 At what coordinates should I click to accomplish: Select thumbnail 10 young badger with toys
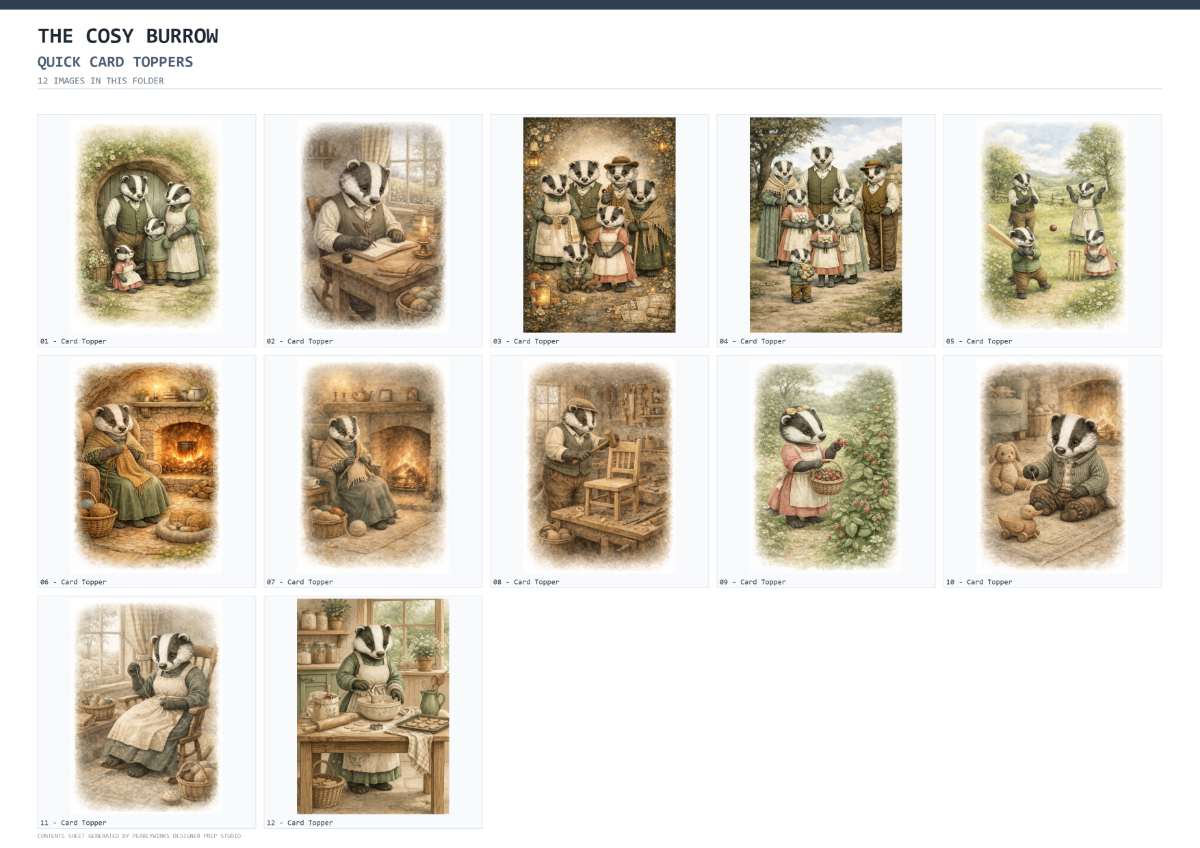point(1052,466)
